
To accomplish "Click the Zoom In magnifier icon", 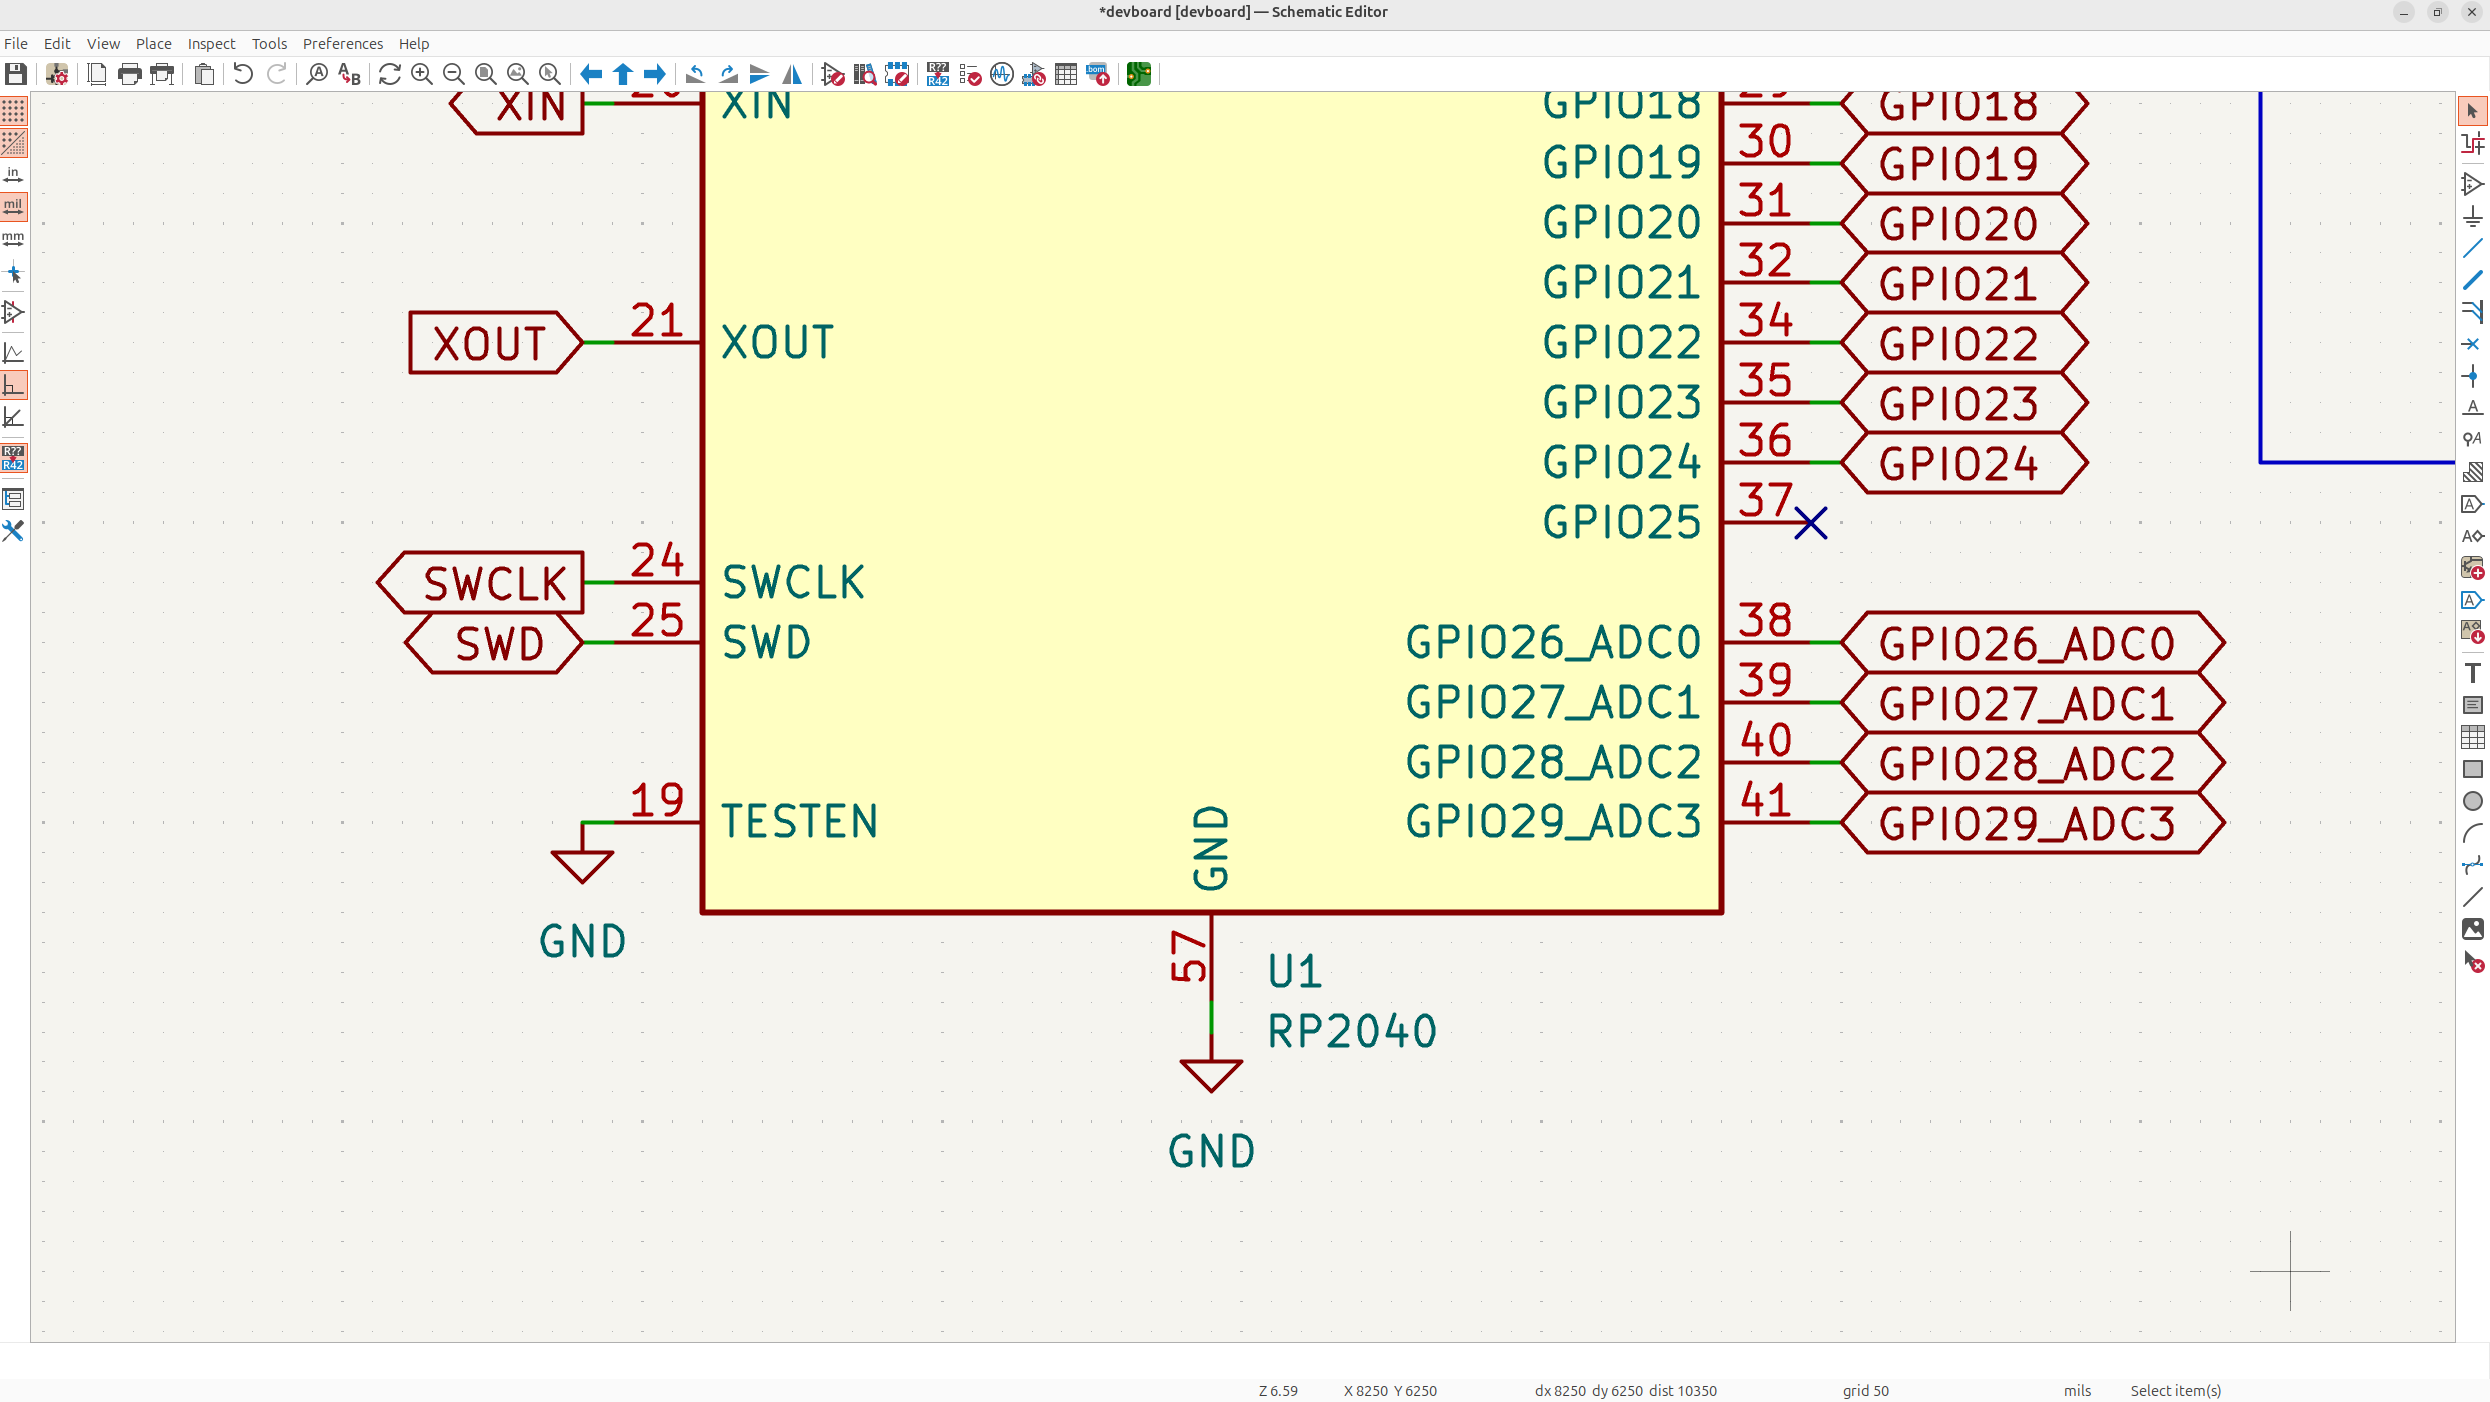I will pyautogui.click(x=421, y=74).
